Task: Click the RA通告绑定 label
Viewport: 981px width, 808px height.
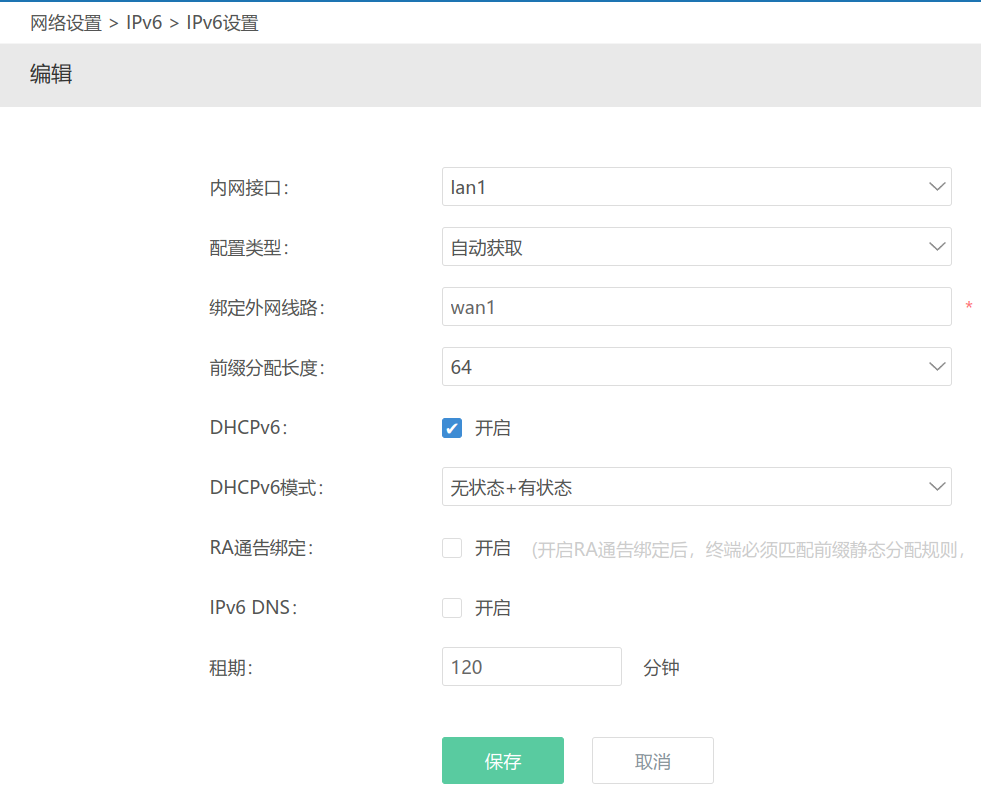Action: coord(262,548)
